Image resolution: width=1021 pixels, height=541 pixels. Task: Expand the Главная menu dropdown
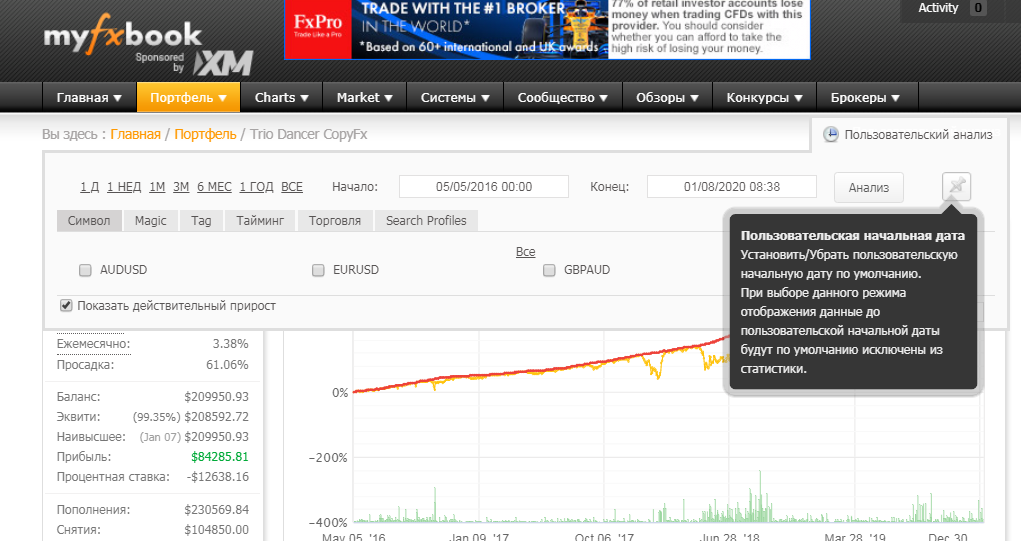tap(89, 98)
